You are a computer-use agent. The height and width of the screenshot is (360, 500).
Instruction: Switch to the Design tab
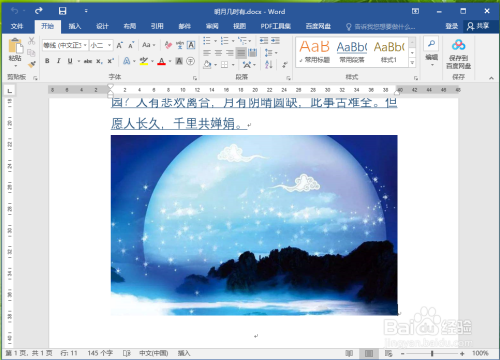(102, 26)
